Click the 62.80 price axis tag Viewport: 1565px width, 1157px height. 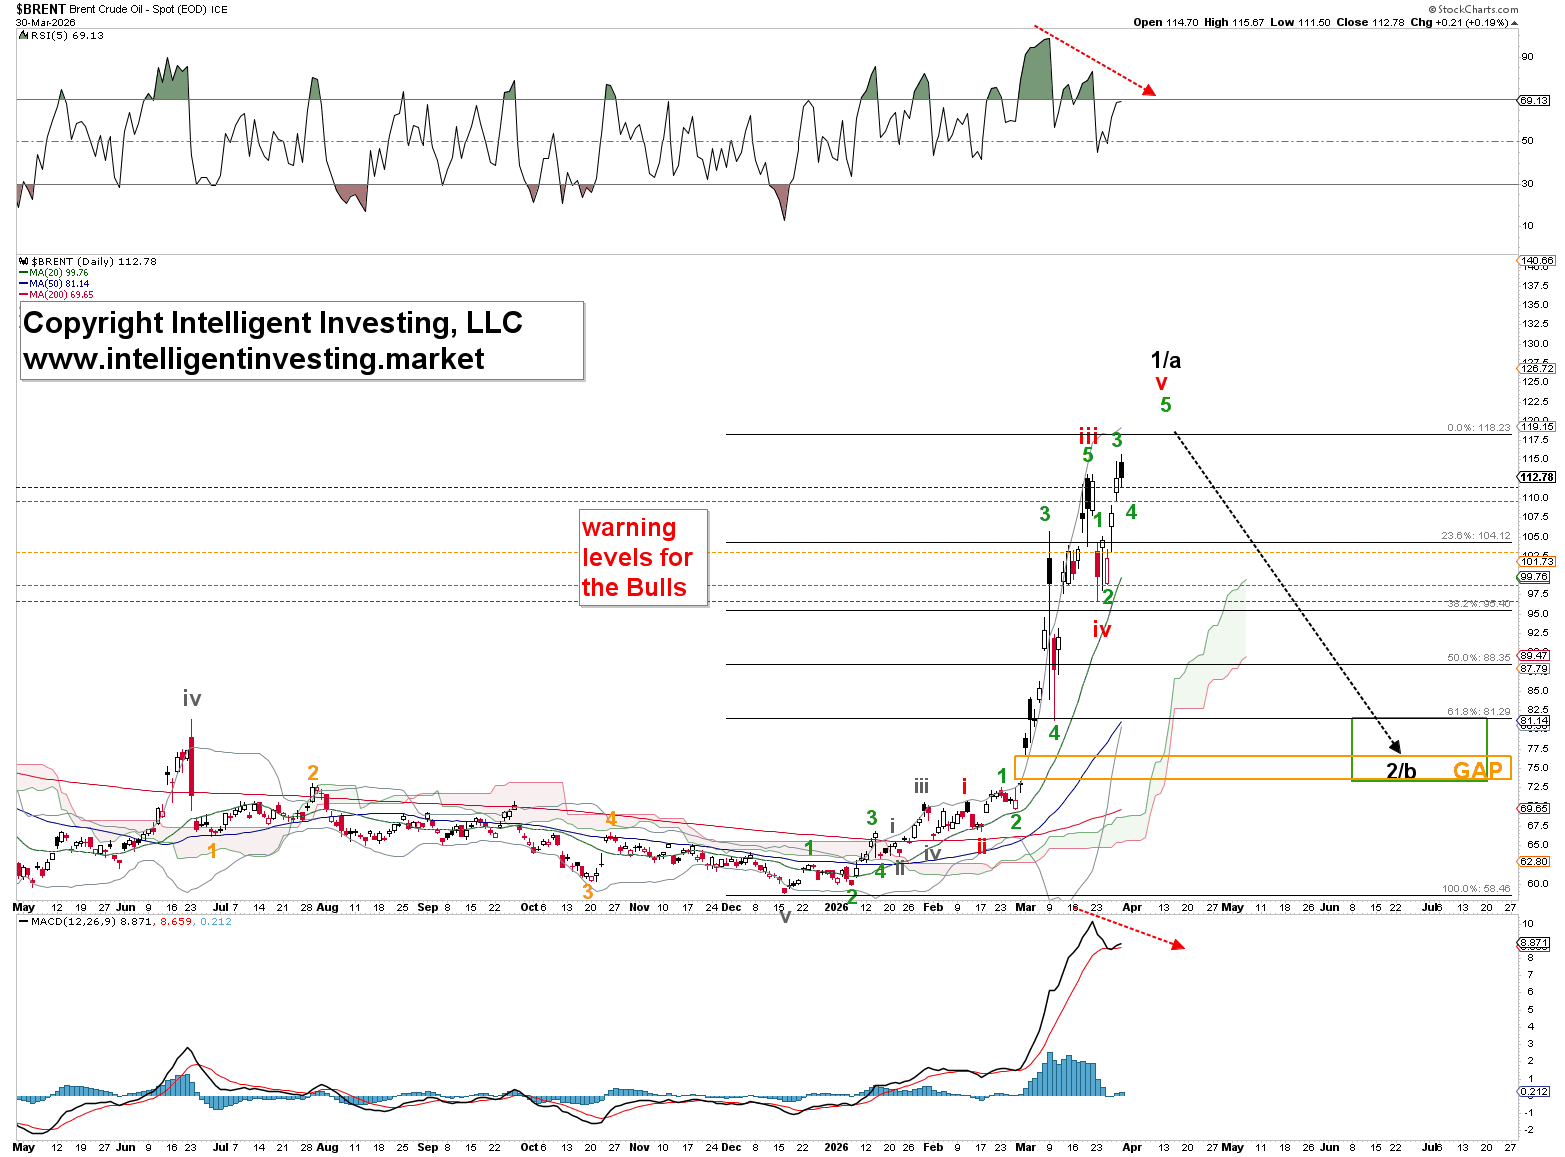(1534, 861)
